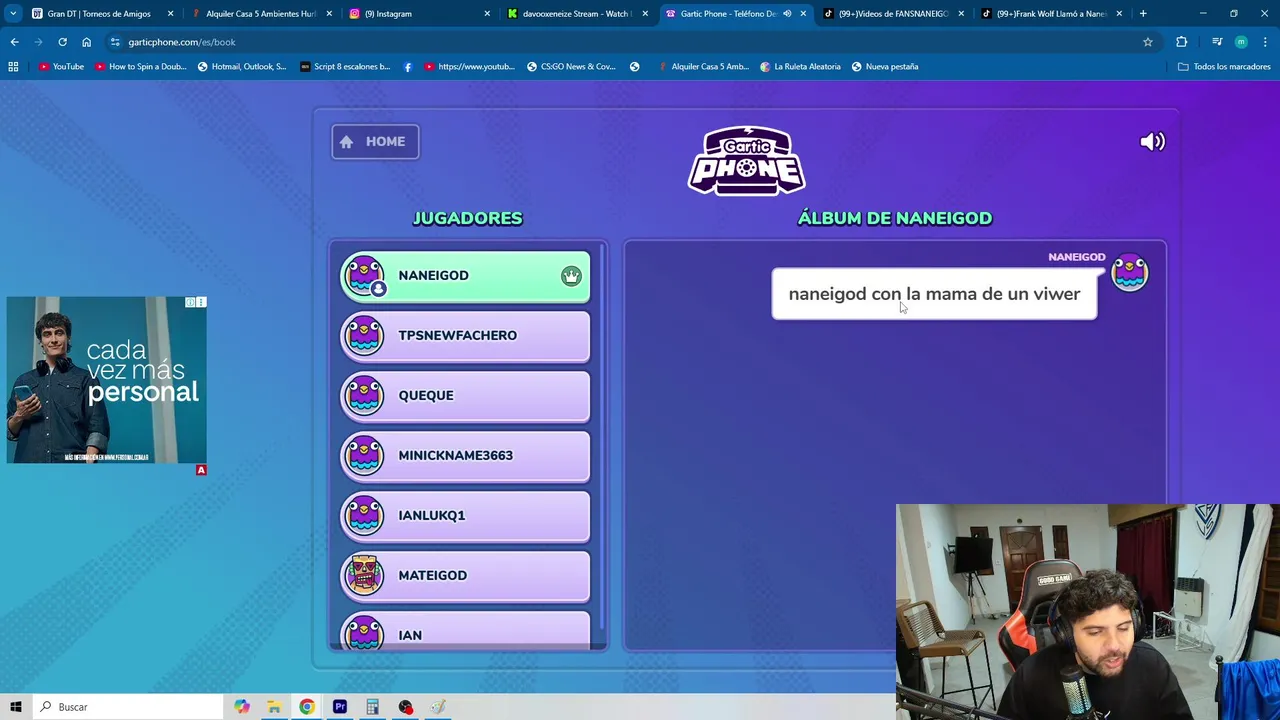Image resolution: width=1280 pixels, height=720 pixels.
Task: Mute the Gartic Phone tab audio icon
Action: tap(787, 14)
